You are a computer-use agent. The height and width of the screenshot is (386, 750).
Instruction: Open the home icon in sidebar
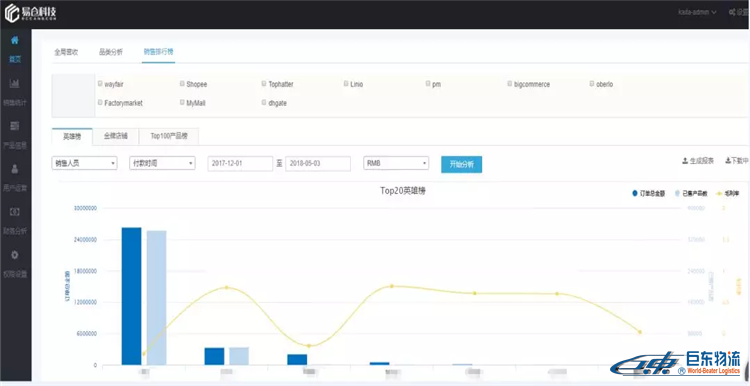click(x=15, y=40)
